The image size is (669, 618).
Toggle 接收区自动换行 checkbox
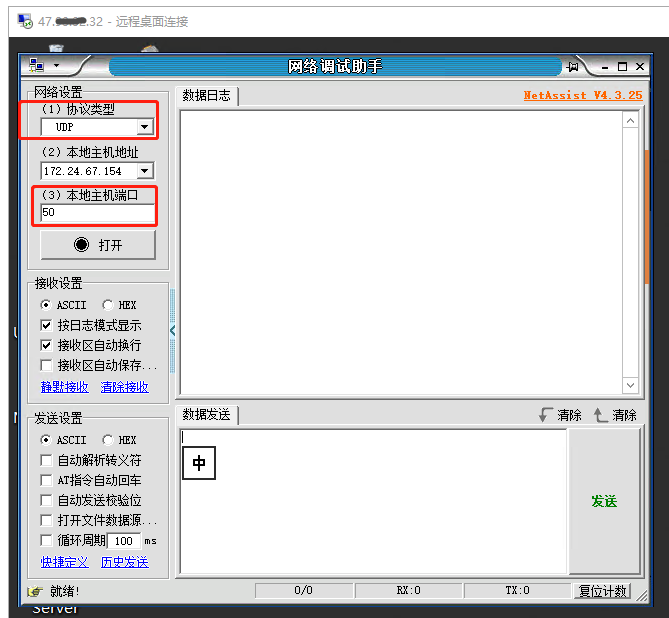tap(46, 345)
